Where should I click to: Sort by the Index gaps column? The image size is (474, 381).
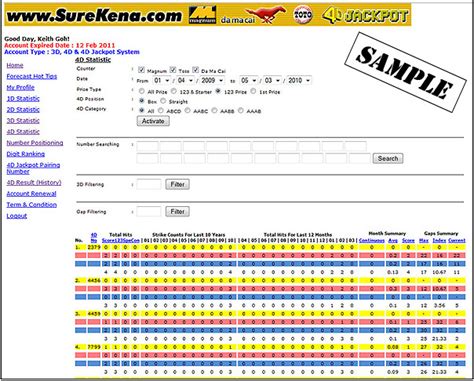coord(439,240)
